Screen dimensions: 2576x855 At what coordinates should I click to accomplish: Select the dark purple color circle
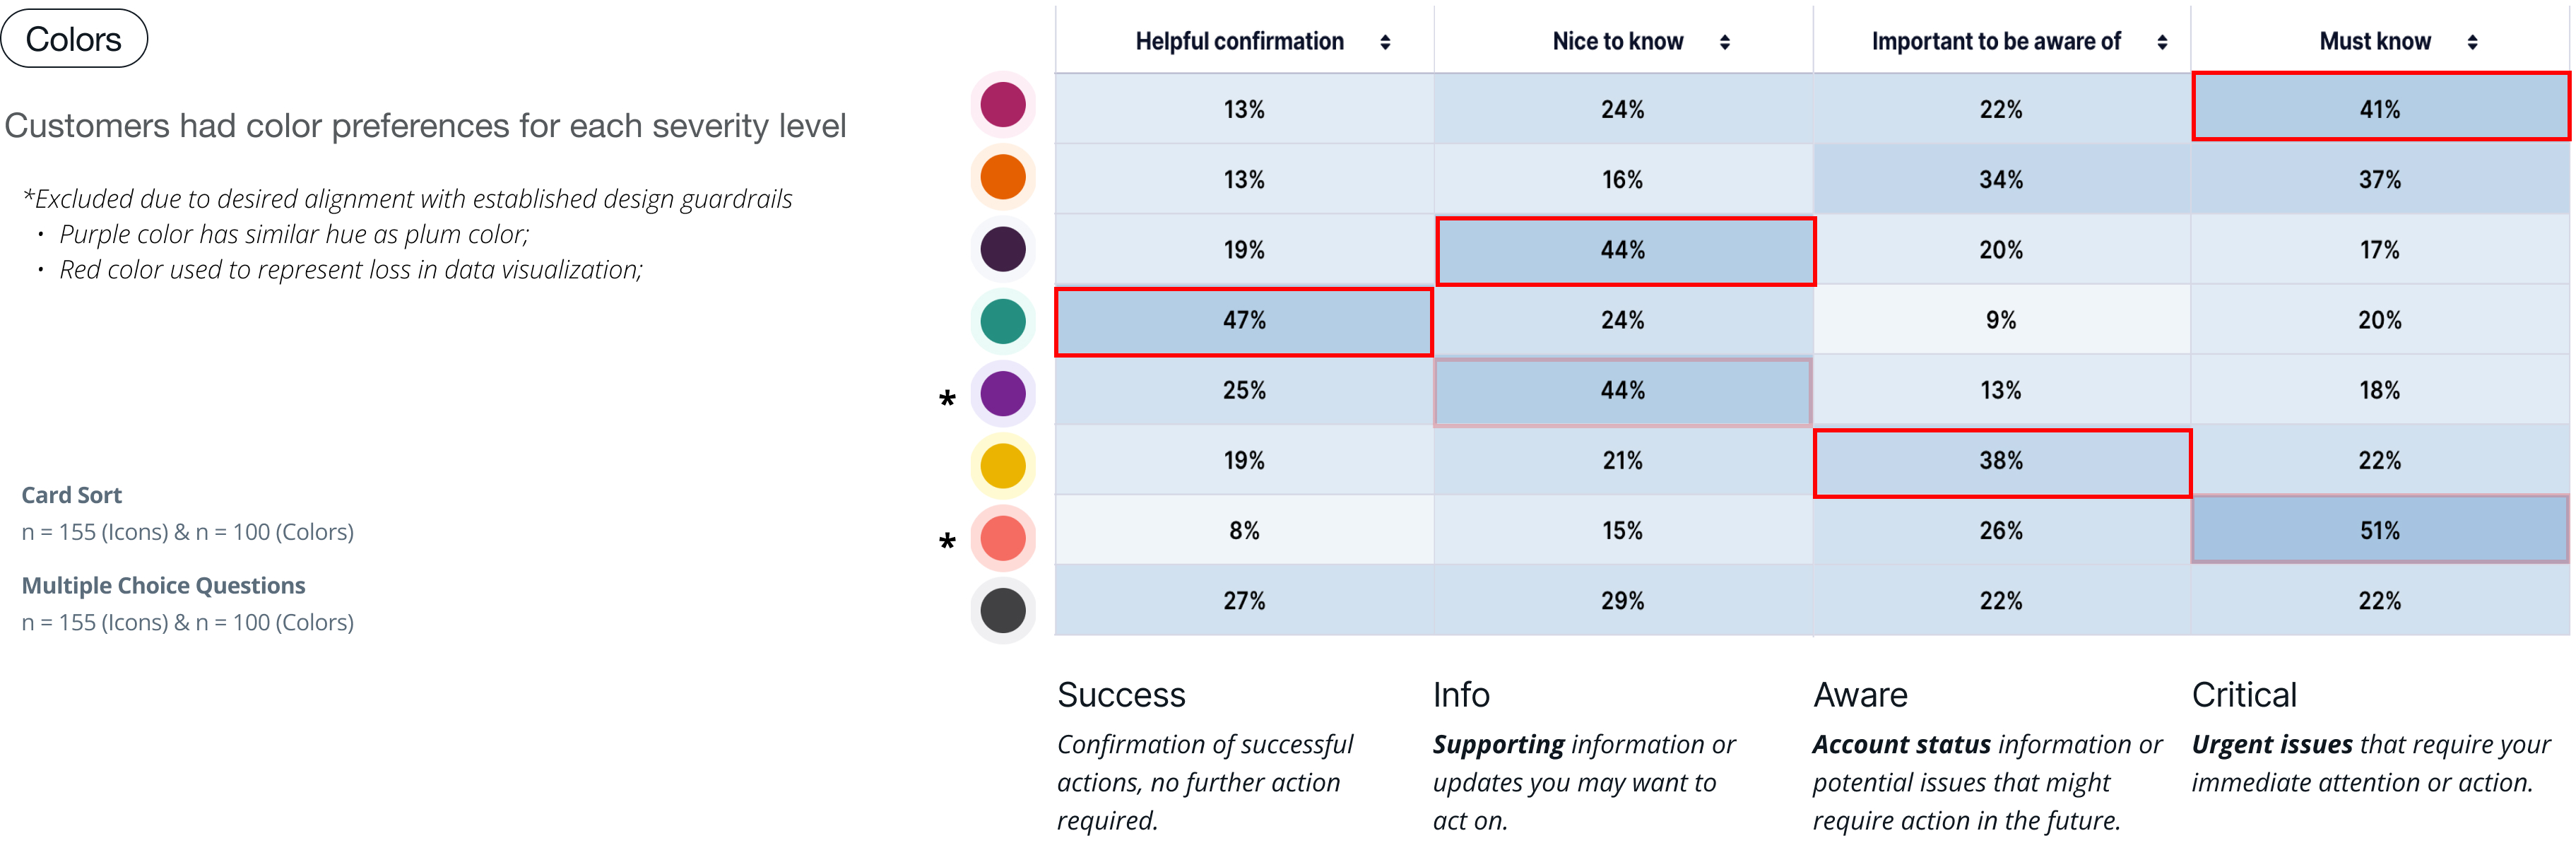[1003, 249]
